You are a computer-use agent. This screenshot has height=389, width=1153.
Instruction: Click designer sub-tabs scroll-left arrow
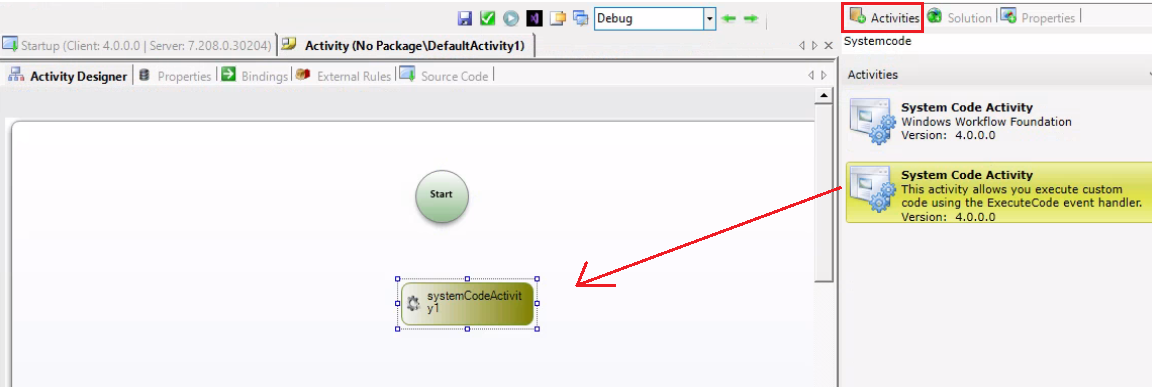pos(812,75)
